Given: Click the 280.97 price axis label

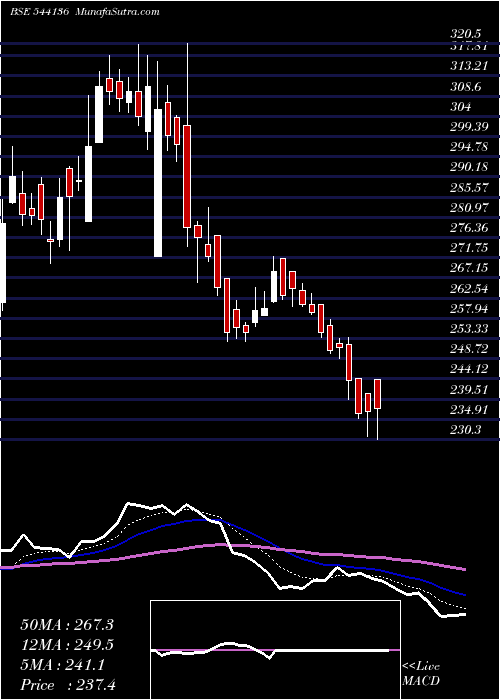Looking at the screenshot, I should 469,208.
